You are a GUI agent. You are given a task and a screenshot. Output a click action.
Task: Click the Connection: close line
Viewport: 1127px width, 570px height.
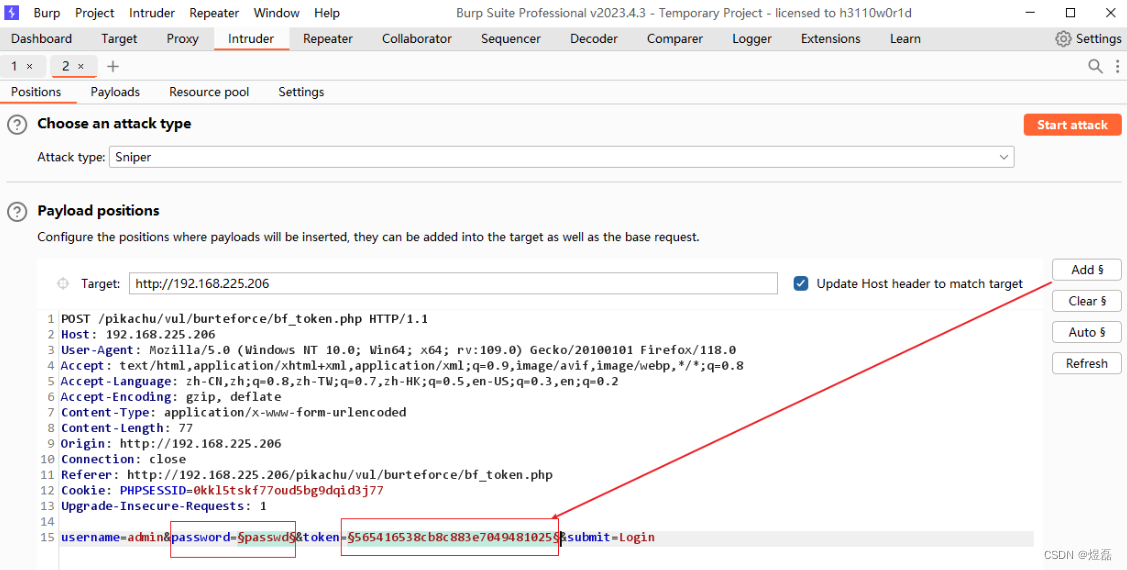click(124, 459)
